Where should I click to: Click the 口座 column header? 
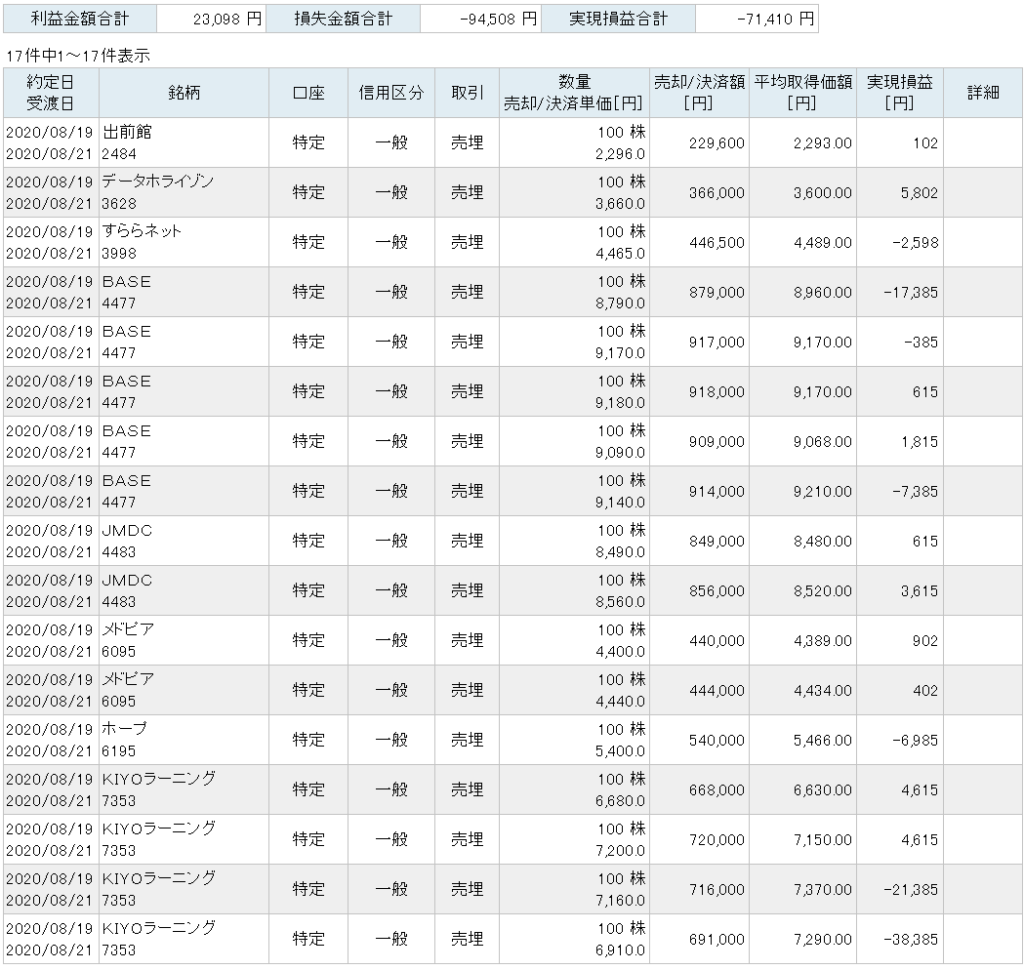coord(308,93)
